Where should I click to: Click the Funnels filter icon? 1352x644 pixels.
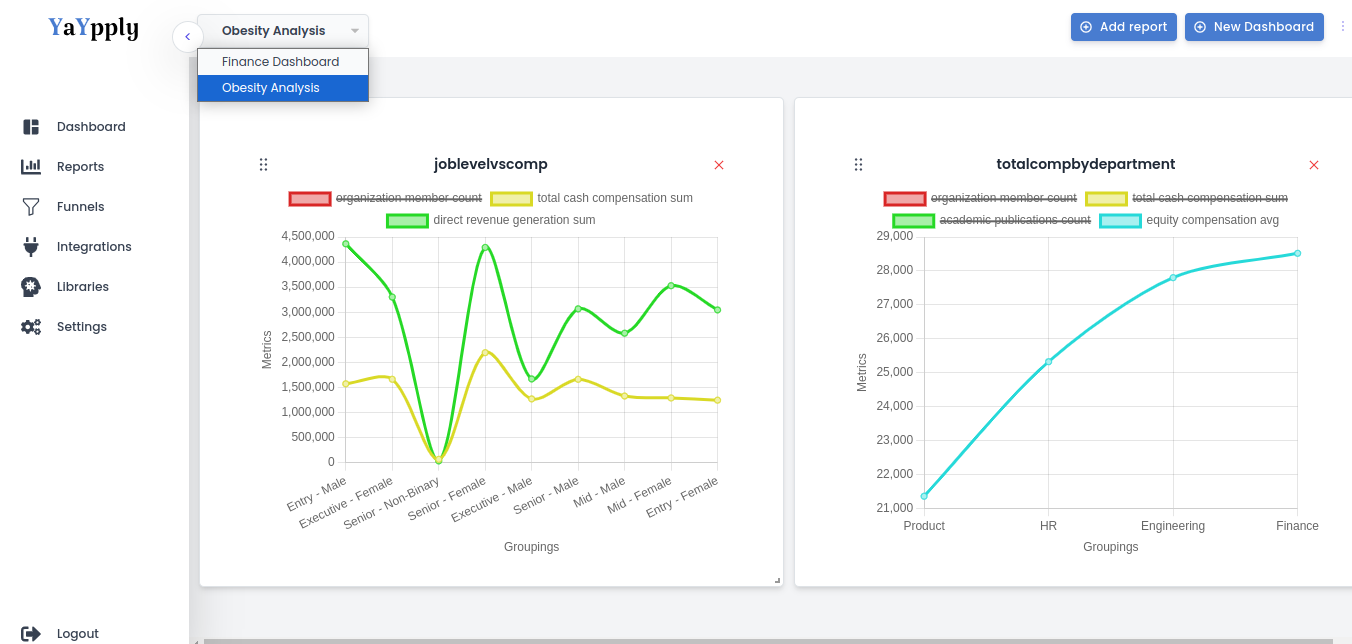(31, 207)
